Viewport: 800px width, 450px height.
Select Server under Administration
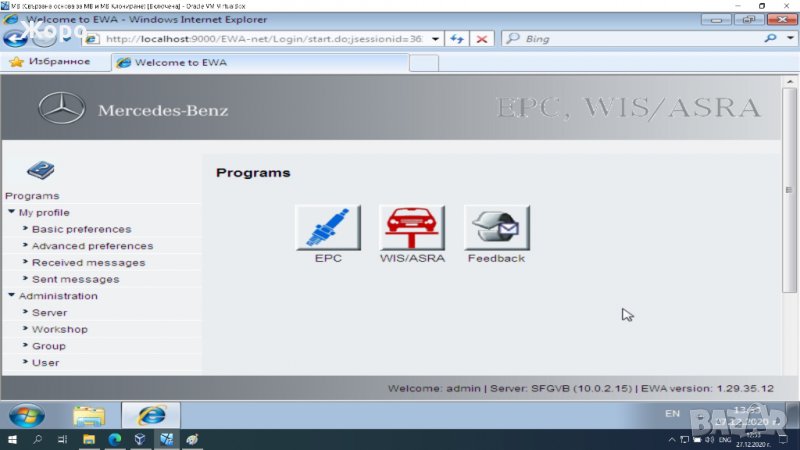pyautogui.click(x=49, y=313)
